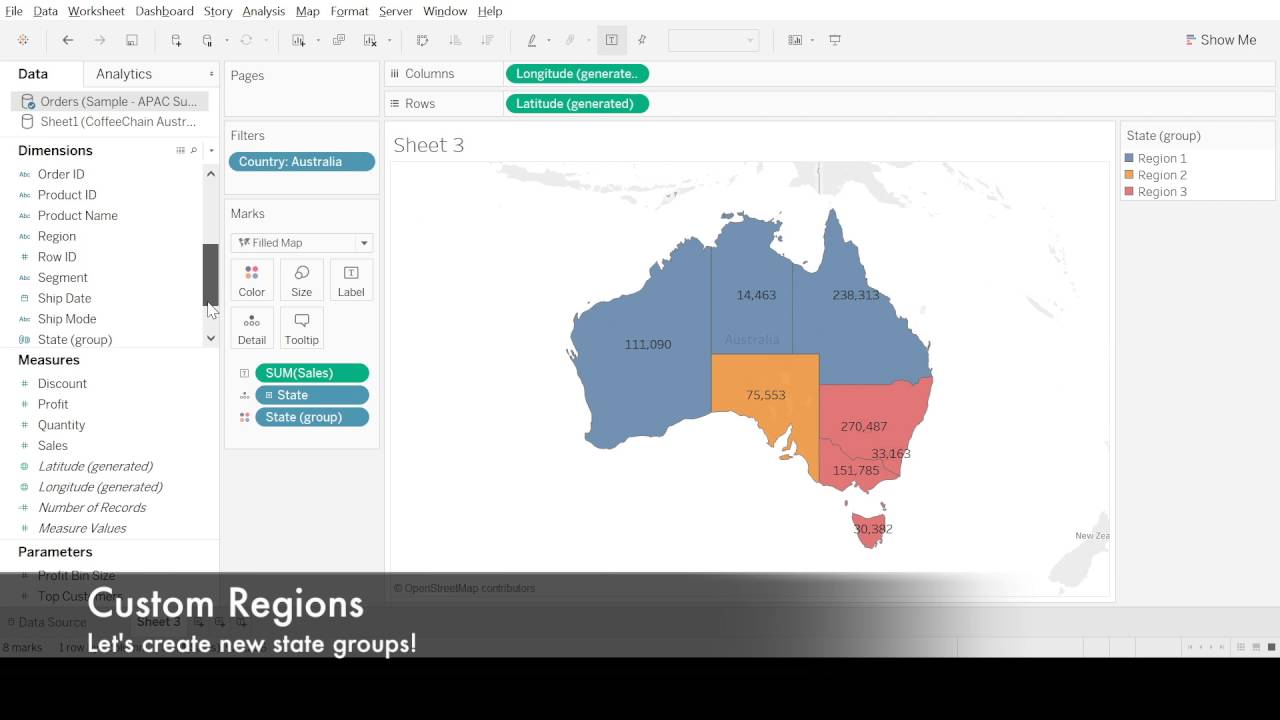Toggle the Show Mark Labels toolbar button
1280x720 pixels.
[611, 40]
